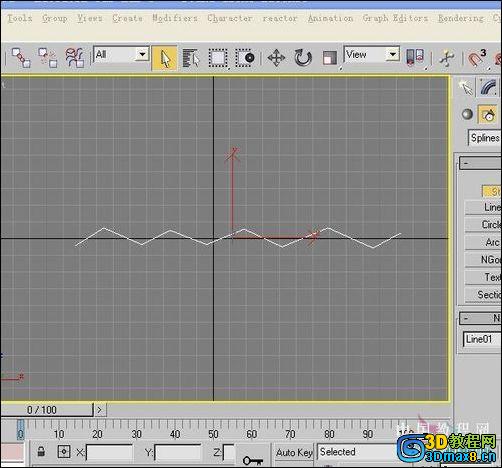Click the Line spline button
The width and height of the screenshot is (502, 468).
pos(483,207)
